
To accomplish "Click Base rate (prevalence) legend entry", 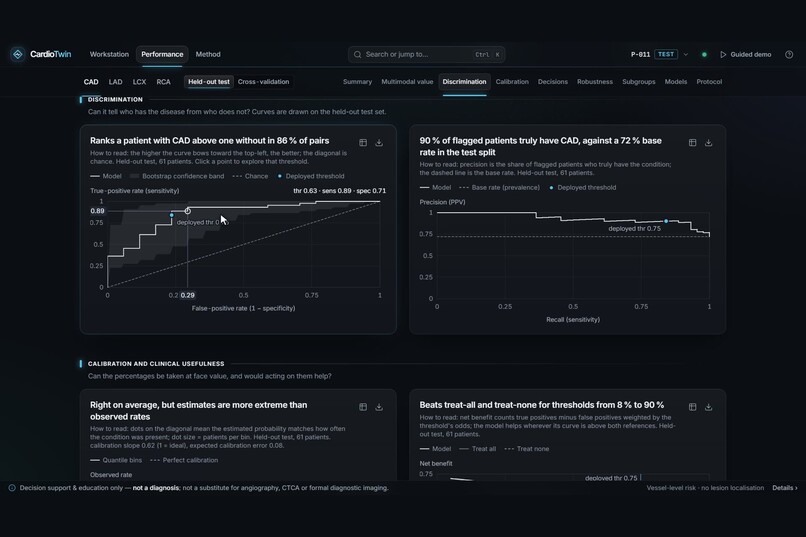I will [x=499, y=188].
